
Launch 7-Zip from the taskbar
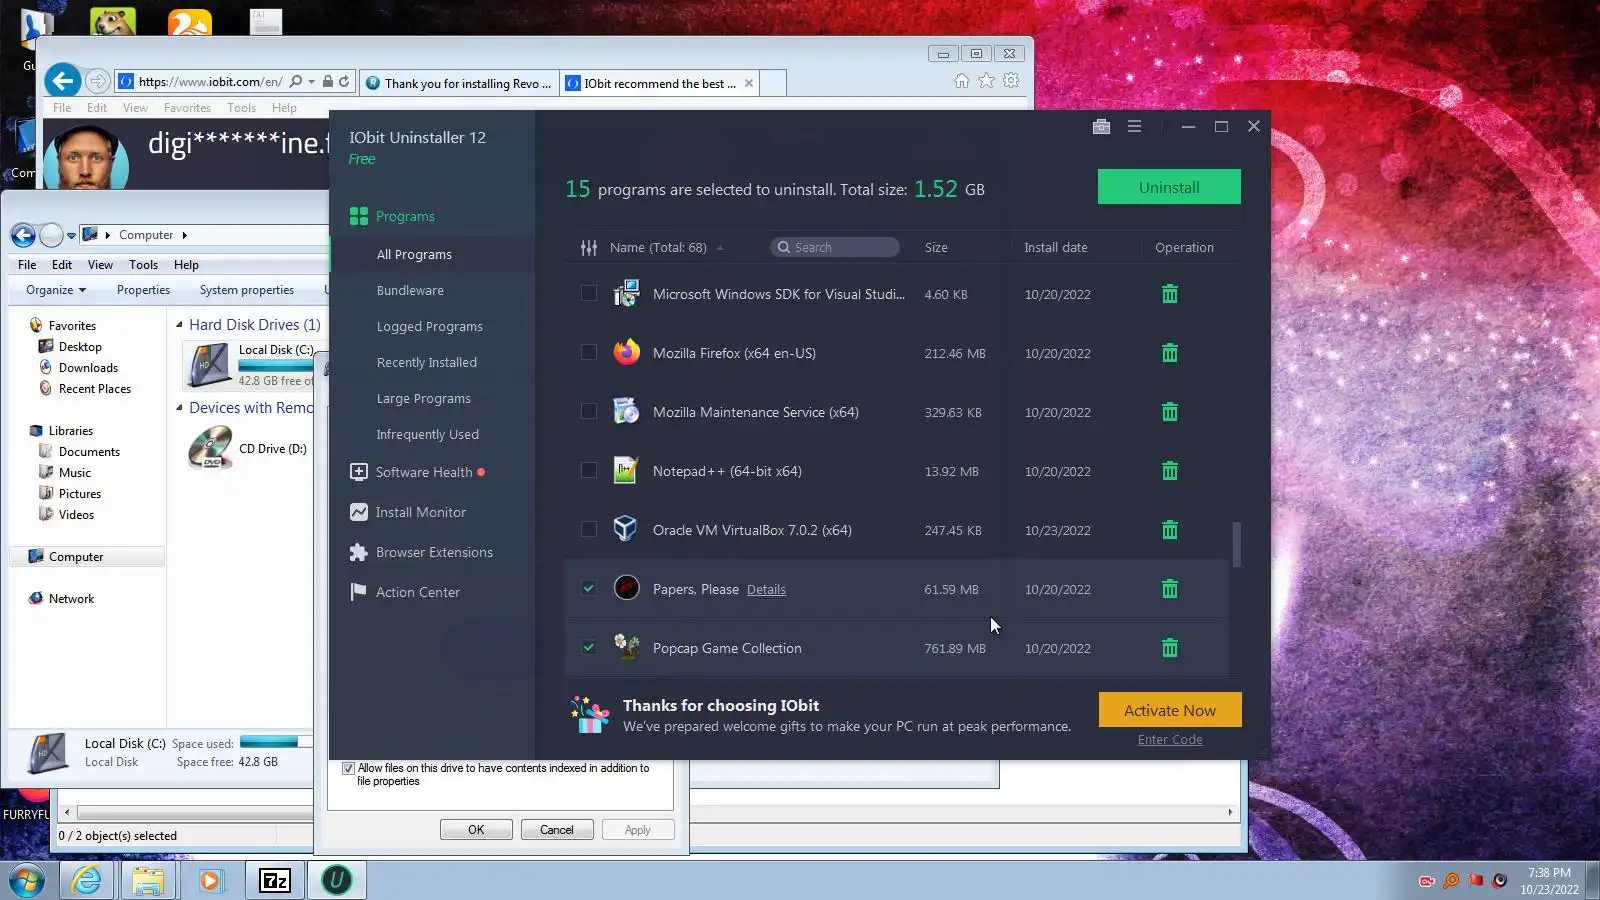274,880
